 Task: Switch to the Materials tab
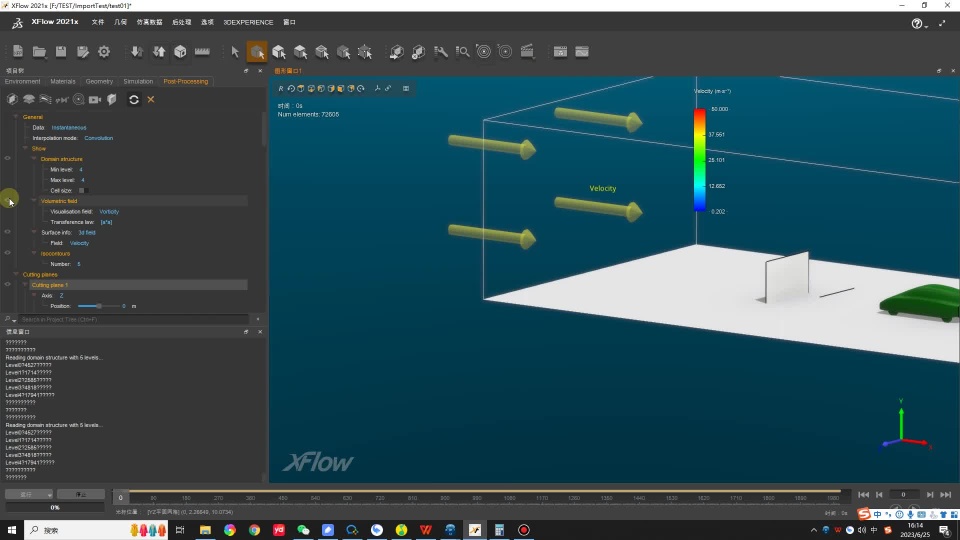coord(62,81)
